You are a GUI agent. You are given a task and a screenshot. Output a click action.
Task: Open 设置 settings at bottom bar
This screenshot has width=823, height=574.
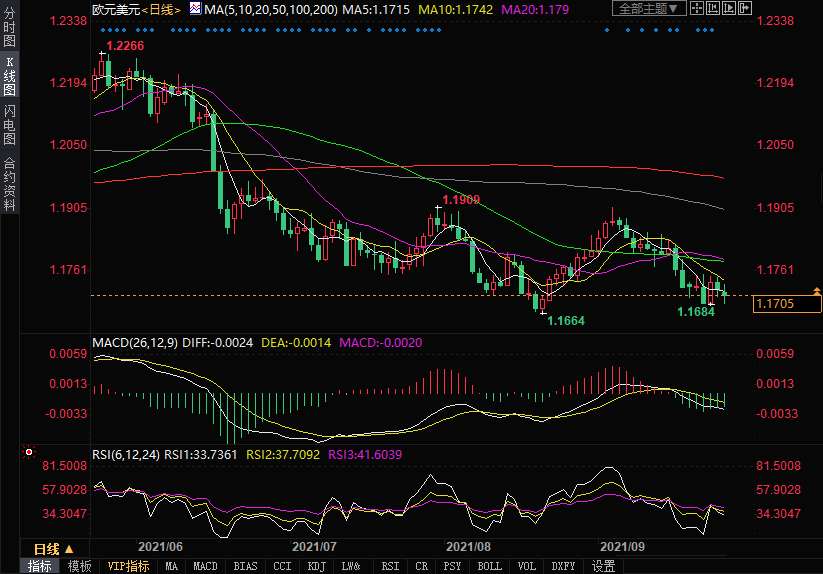[x=603, y=566]
